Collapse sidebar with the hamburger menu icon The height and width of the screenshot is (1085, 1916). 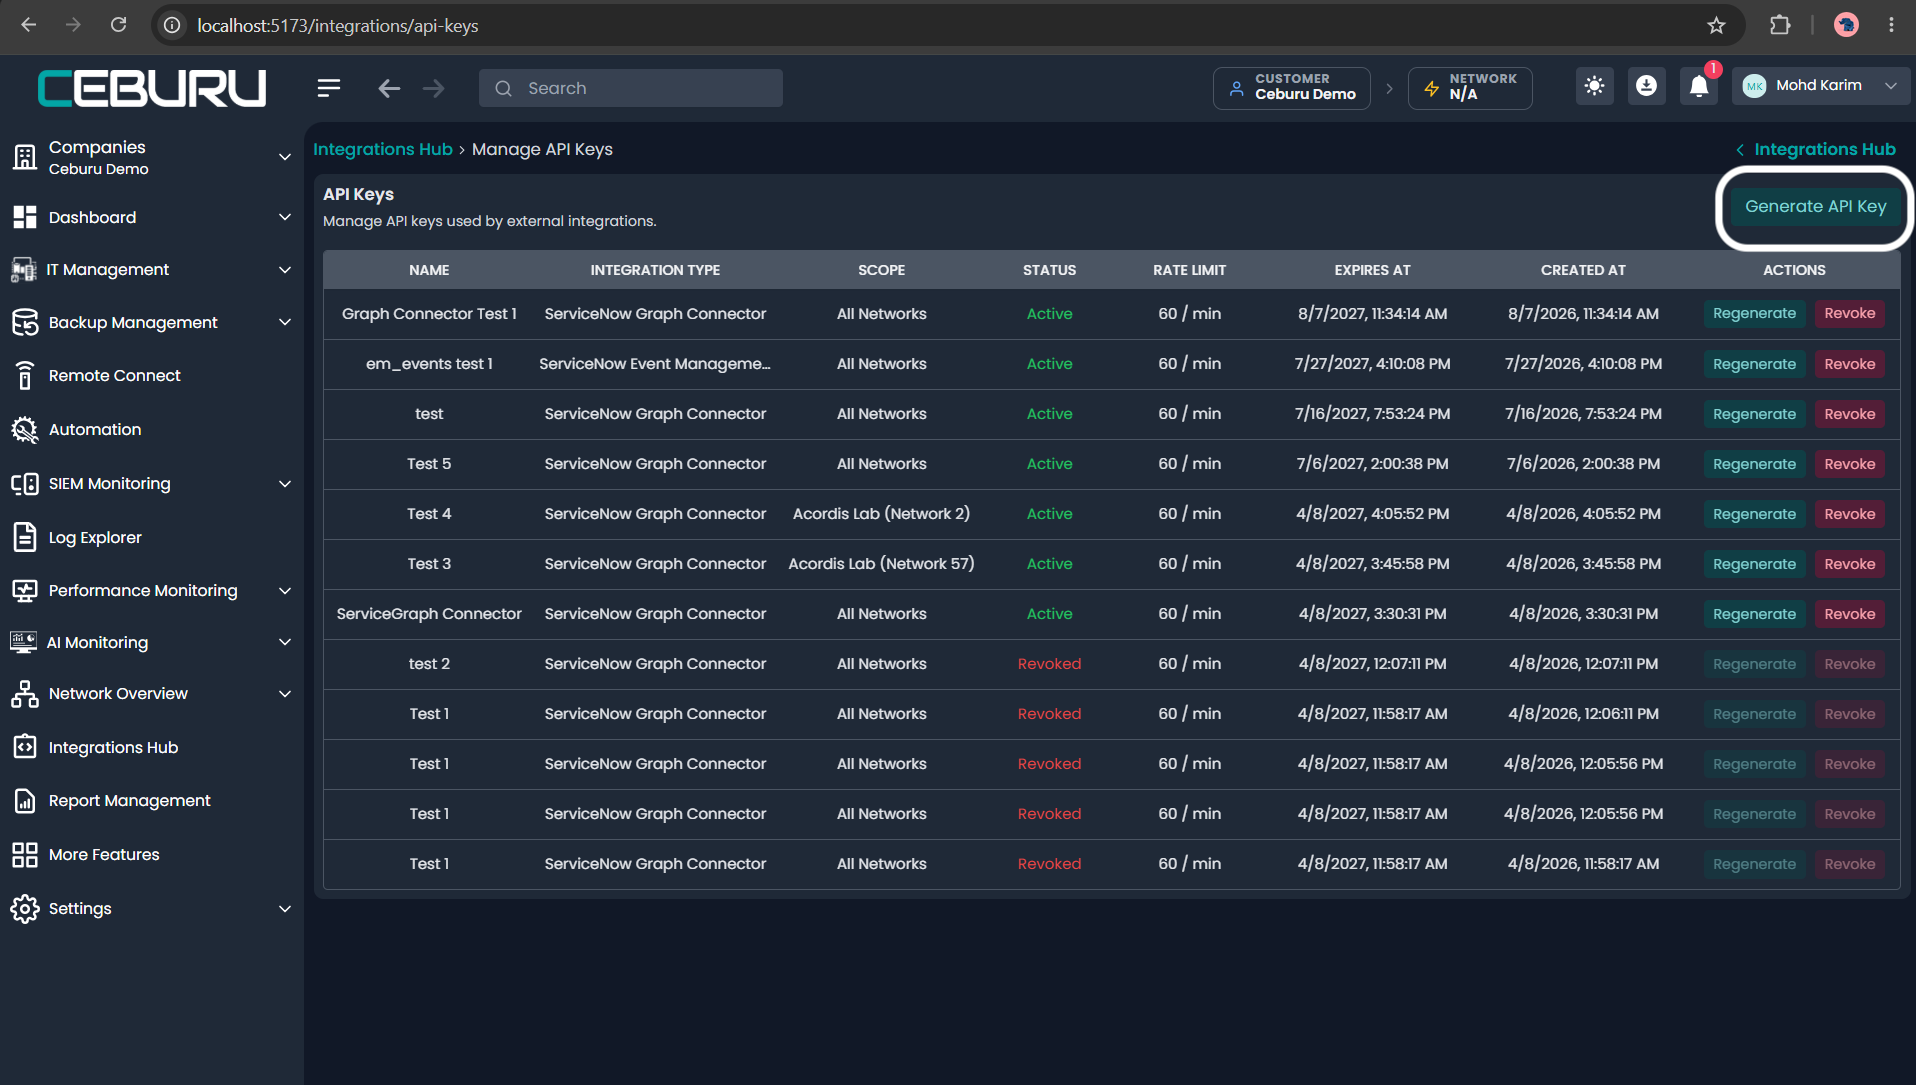(329, 88)
